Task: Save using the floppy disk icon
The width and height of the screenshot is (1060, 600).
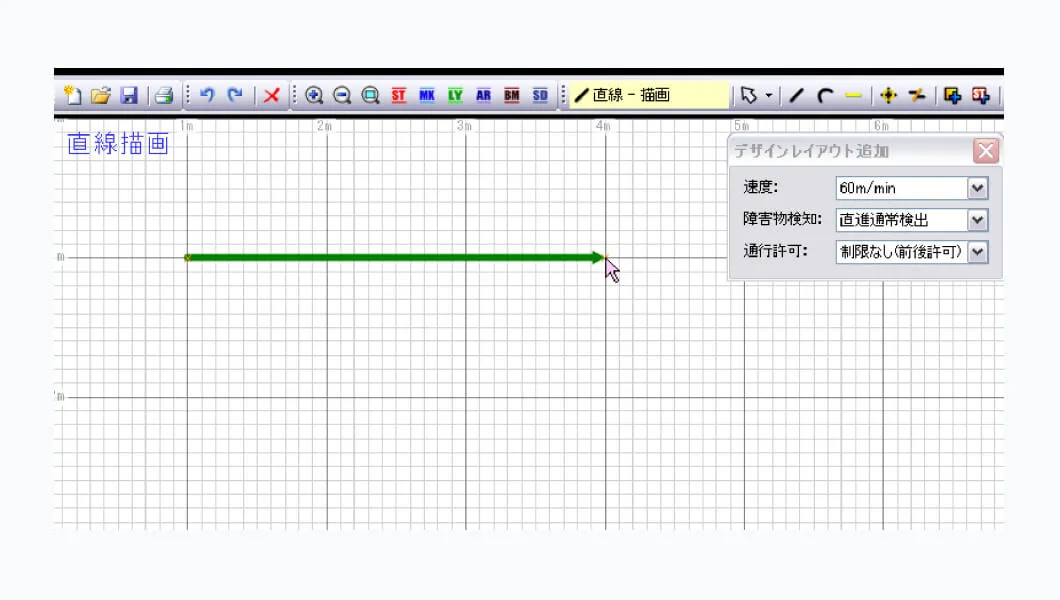Action: [x=129, y=96]
